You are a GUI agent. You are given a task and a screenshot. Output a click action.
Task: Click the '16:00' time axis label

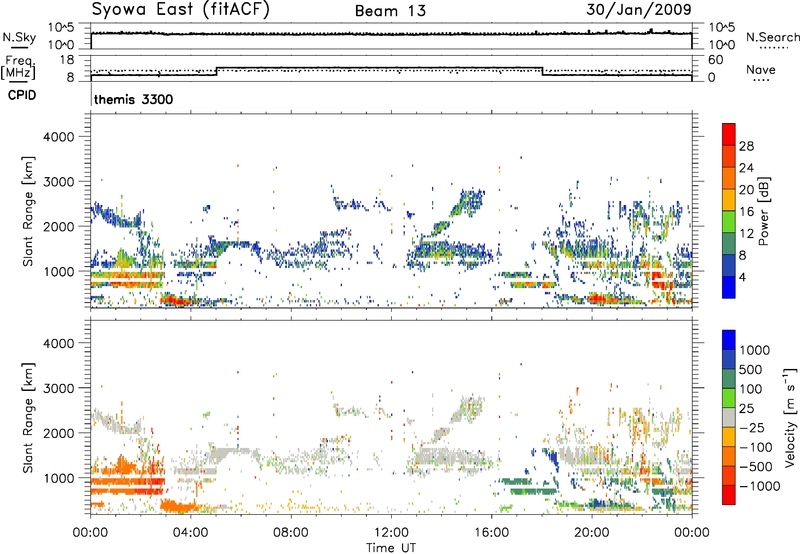(x=491, y=533)
